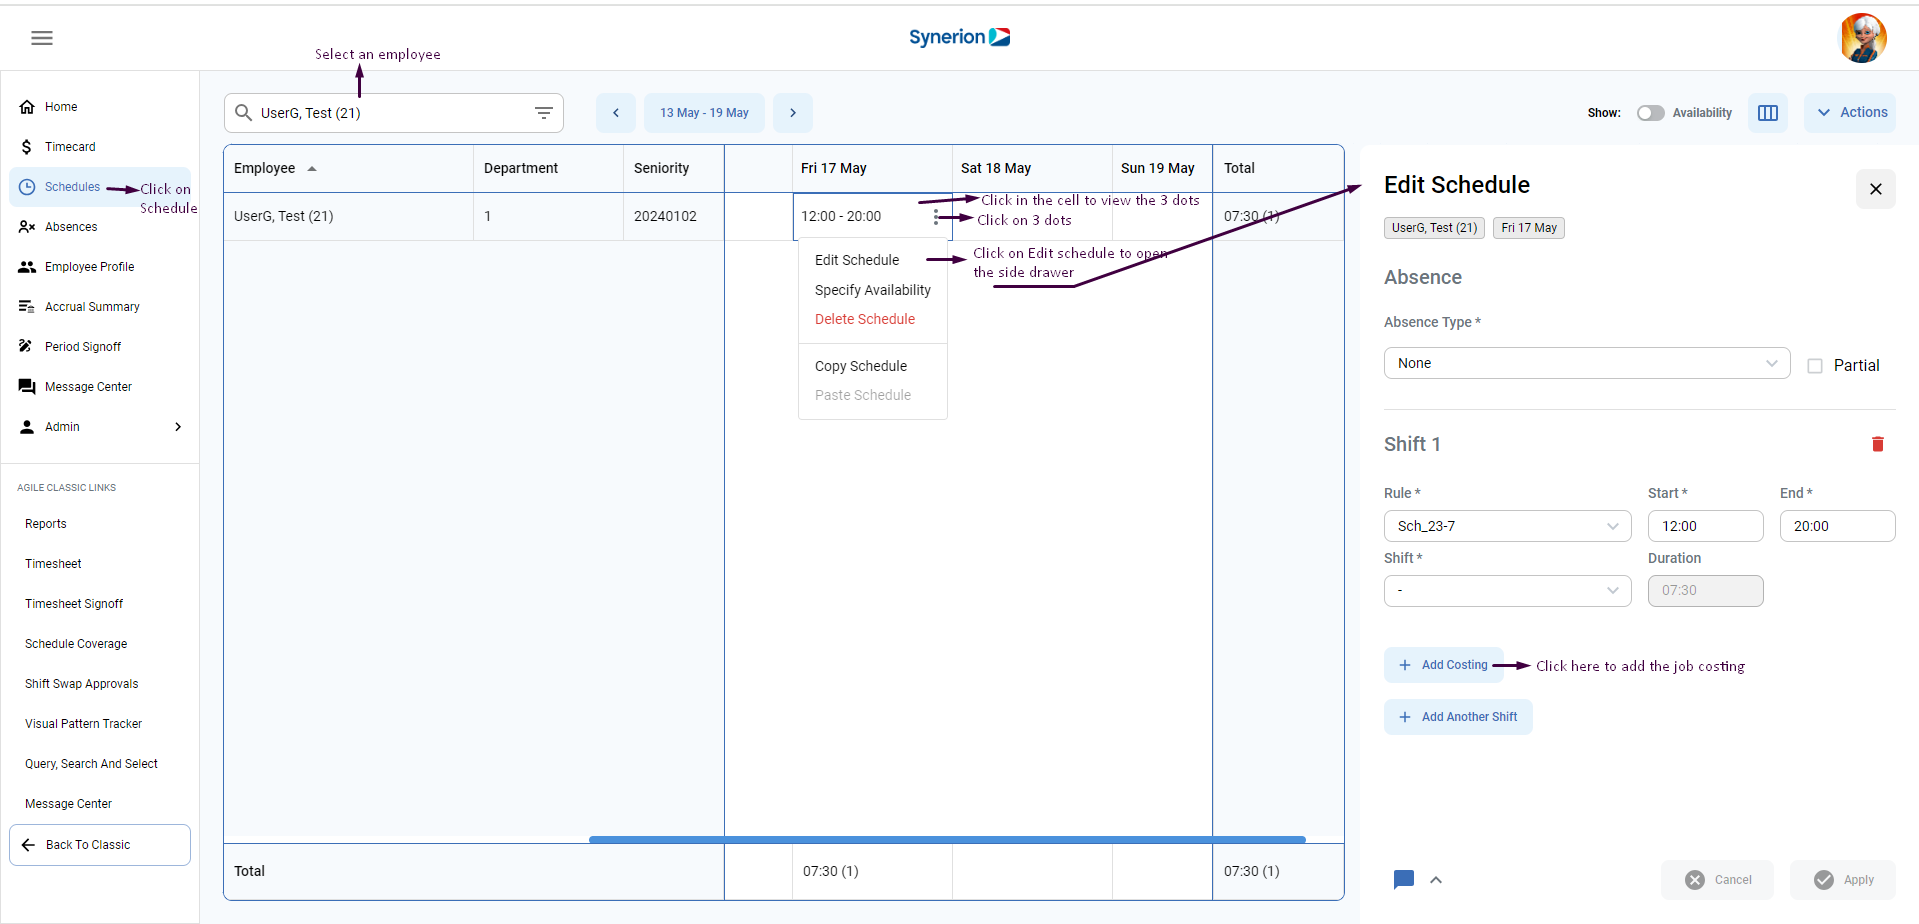Screen dimensions: 1919x924
Task: Click the Cancel button
Action: pos(1717,880)
